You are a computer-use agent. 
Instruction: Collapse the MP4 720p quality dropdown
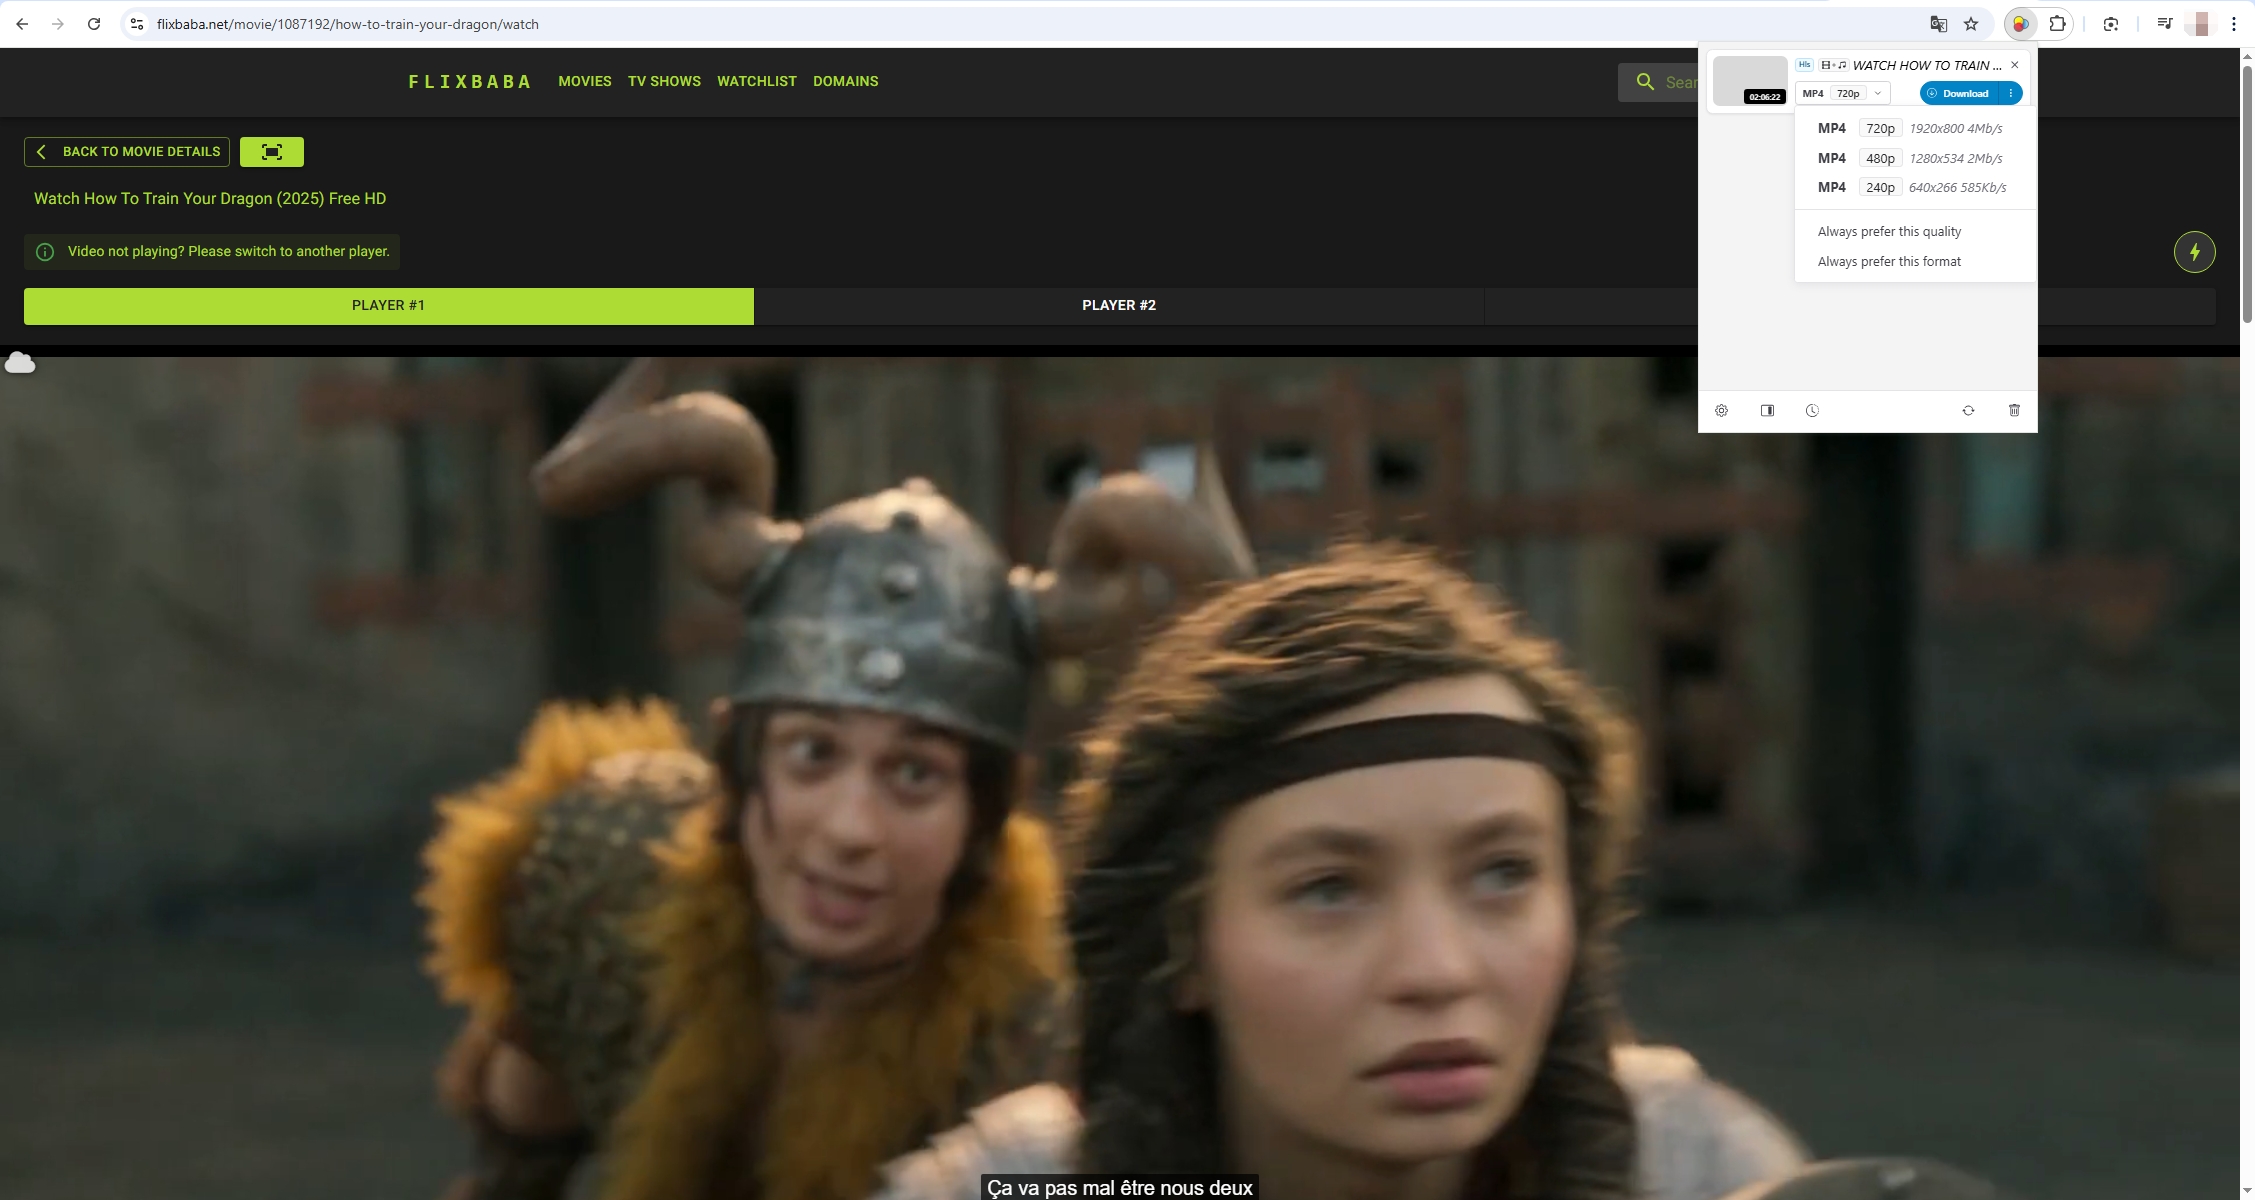pyautogui.click(x=1842, y=93)
